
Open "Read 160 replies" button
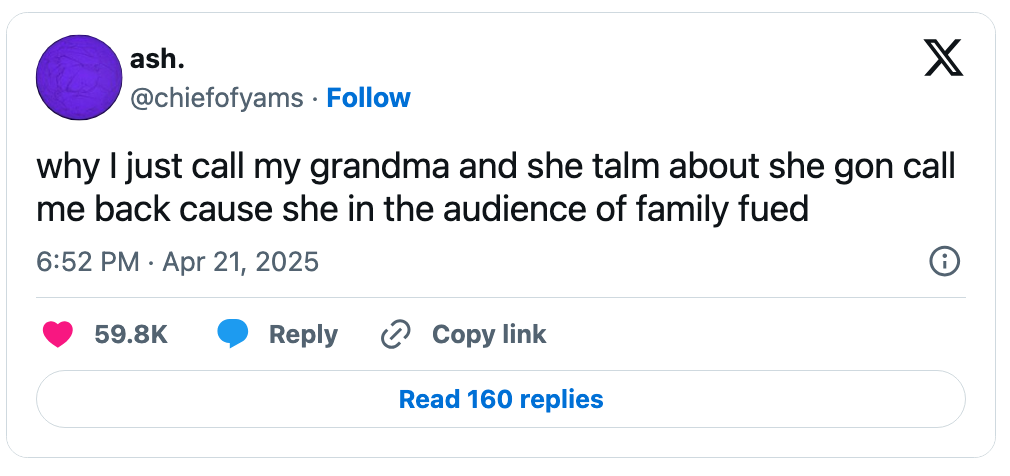click(x=501, y=400)
